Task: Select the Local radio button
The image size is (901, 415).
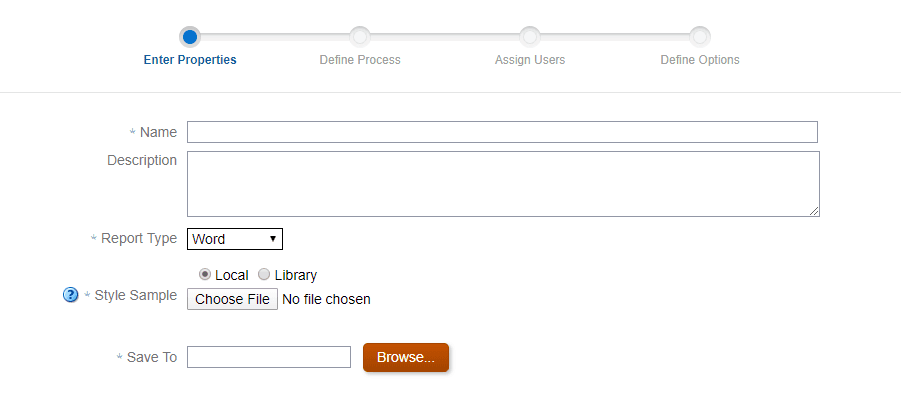Action: coord(206,274)
